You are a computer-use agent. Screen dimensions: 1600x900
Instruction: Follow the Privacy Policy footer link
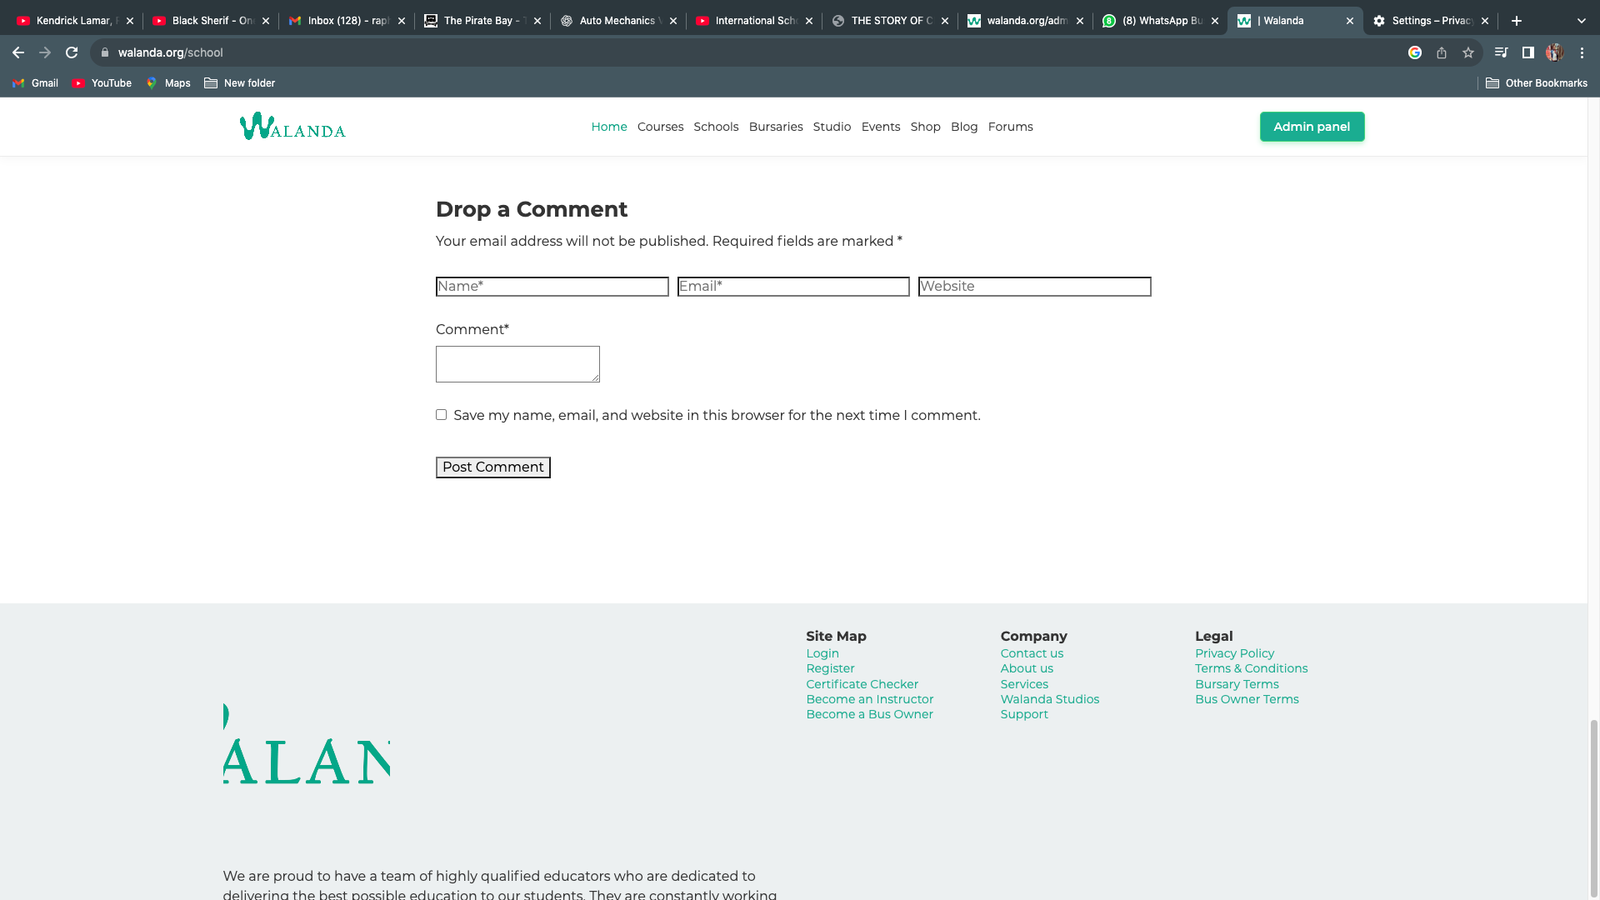[x=1234, y=653]
